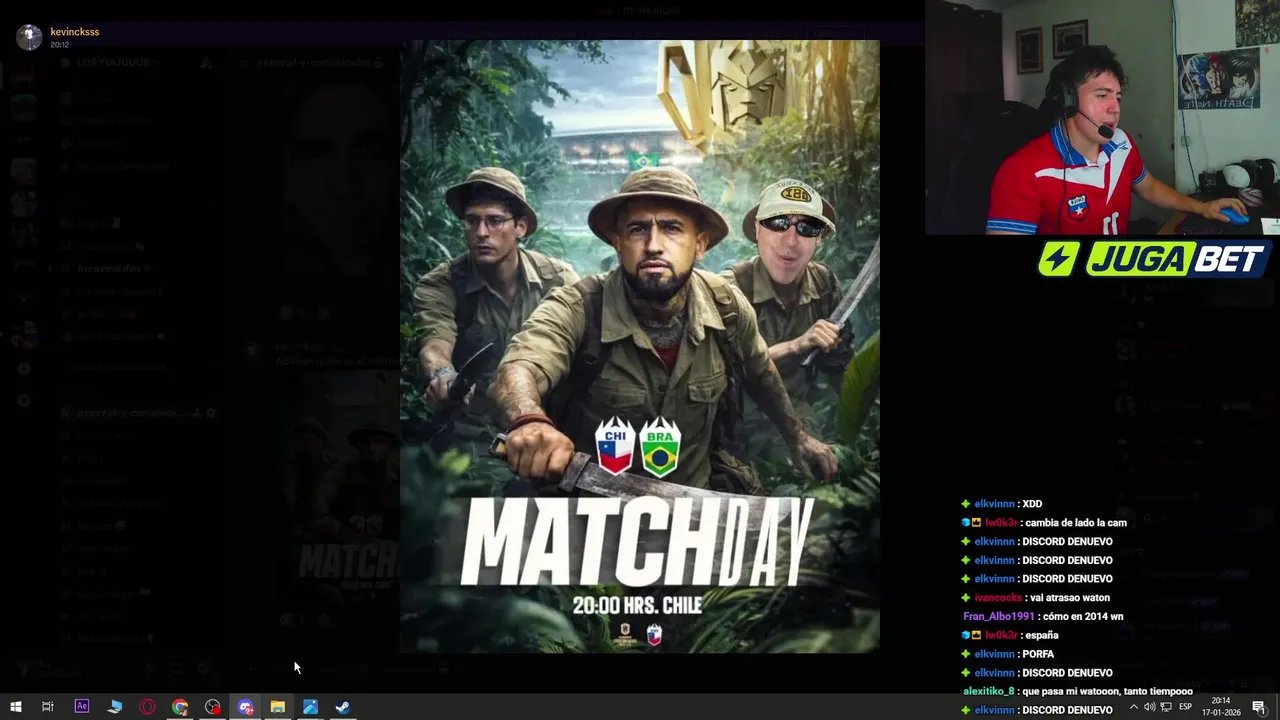Open the Windows Start menu
1280x720 pixels.
pyautogui.click(x=15, y=707)
